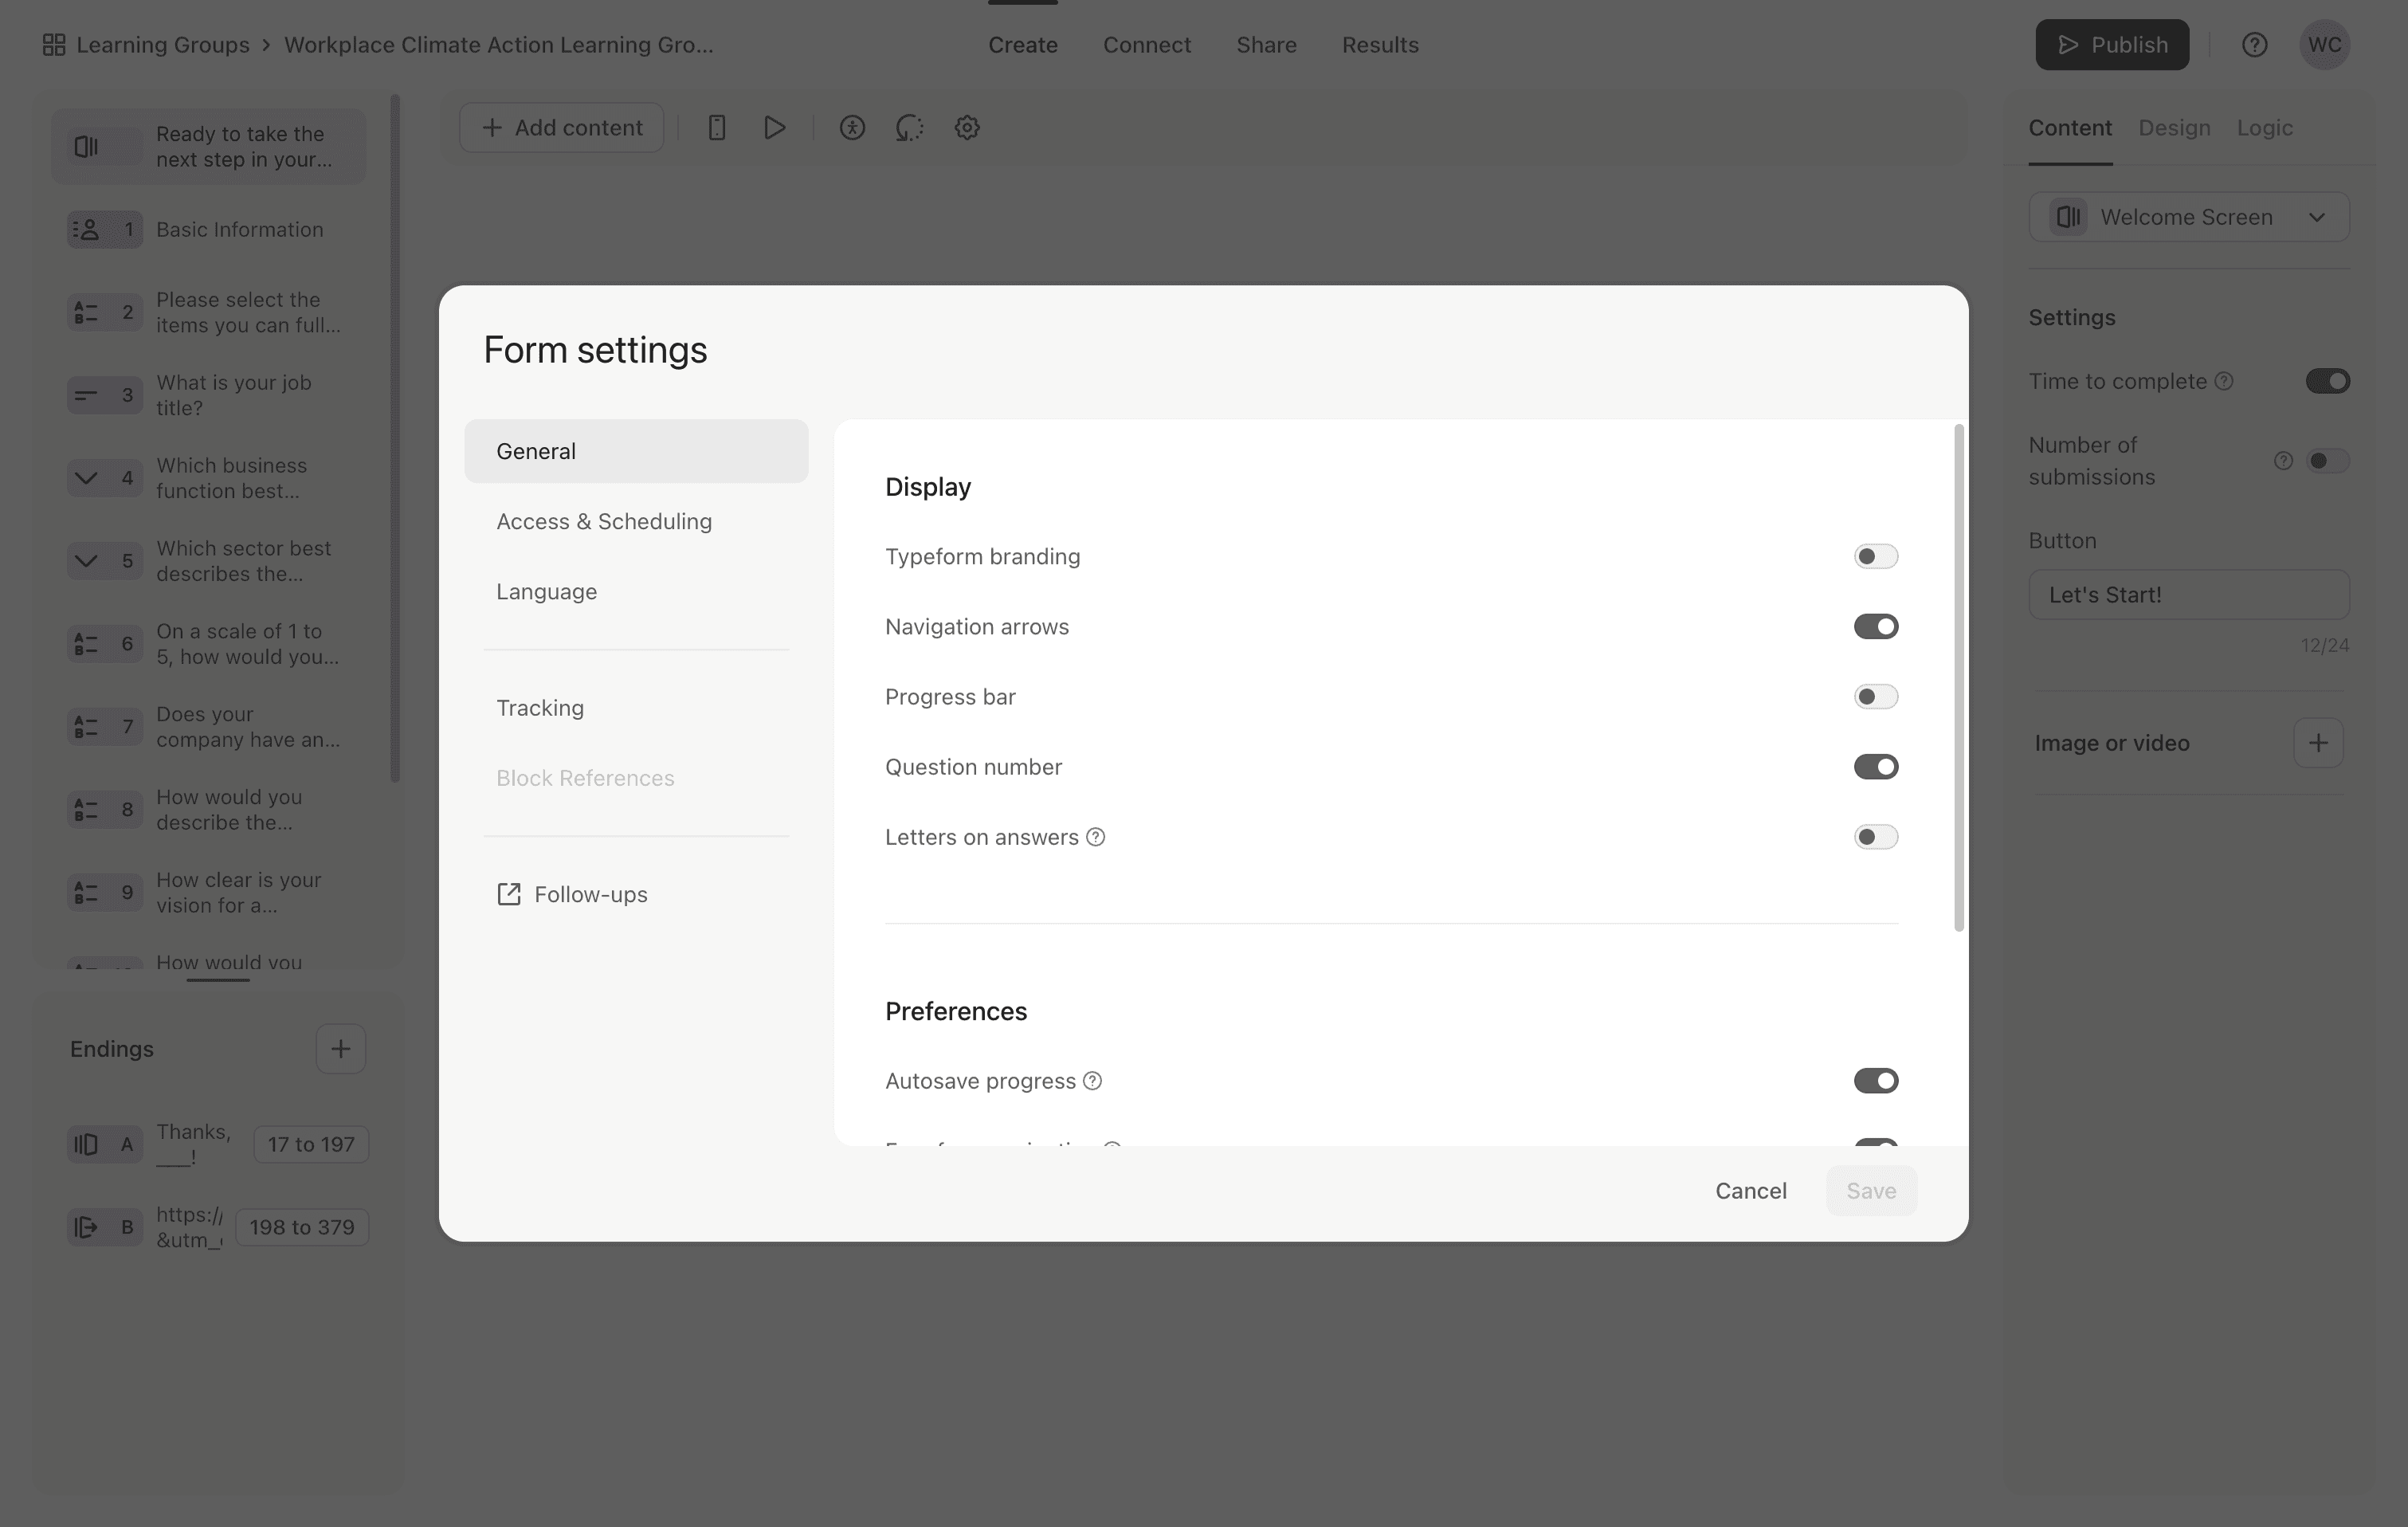Open the AI regenerate circular arrow icon
The image size is (2408, 1527).
pyautogui.click(x=909, y=128)
